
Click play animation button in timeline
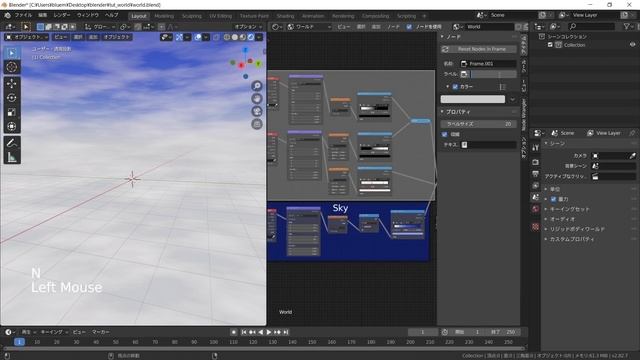click(x=269, y=332)
